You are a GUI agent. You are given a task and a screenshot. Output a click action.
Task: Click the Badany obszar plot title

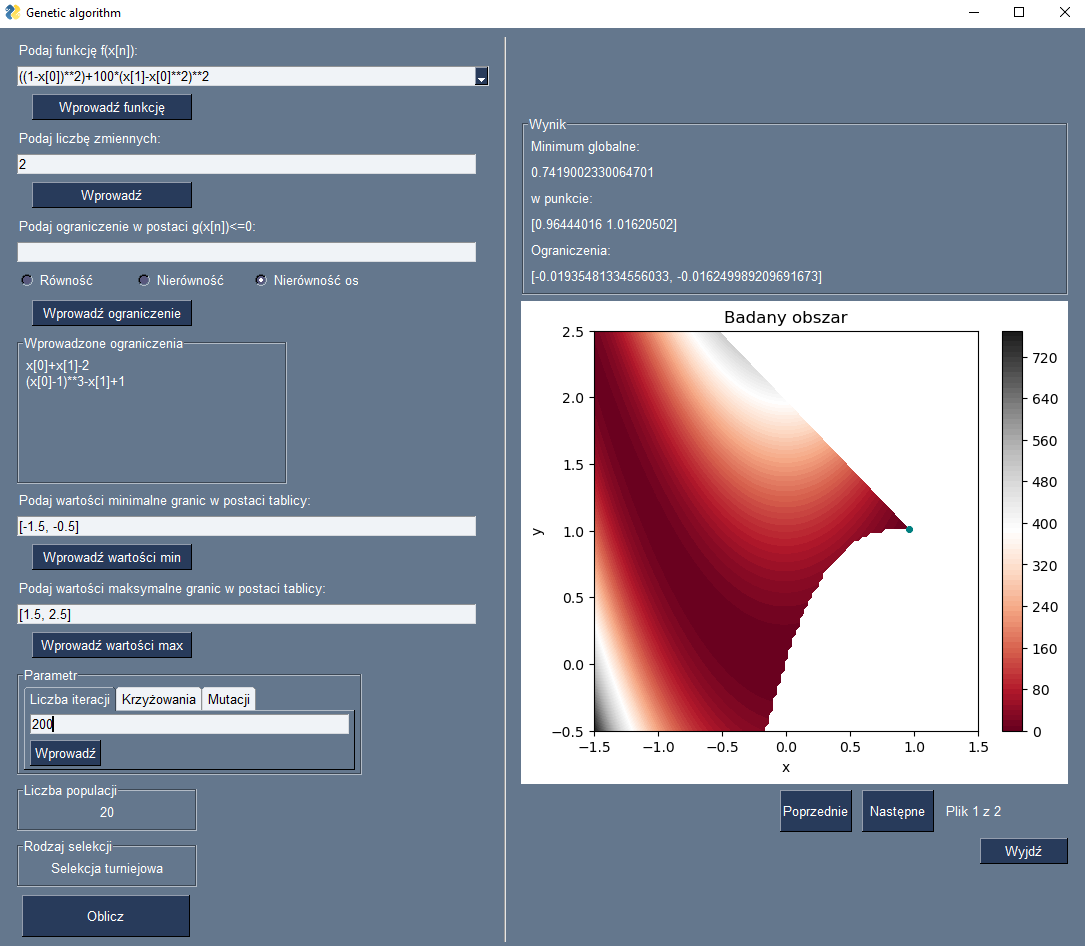coord(785,318)
